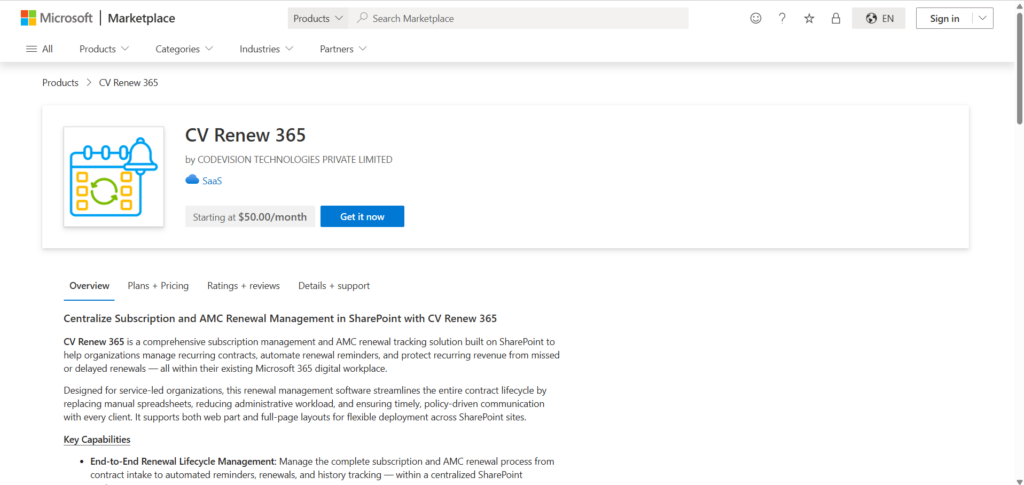Switch to the Plans + Pricing tab
Screen dimensions: 1024x485
[158, 286]
